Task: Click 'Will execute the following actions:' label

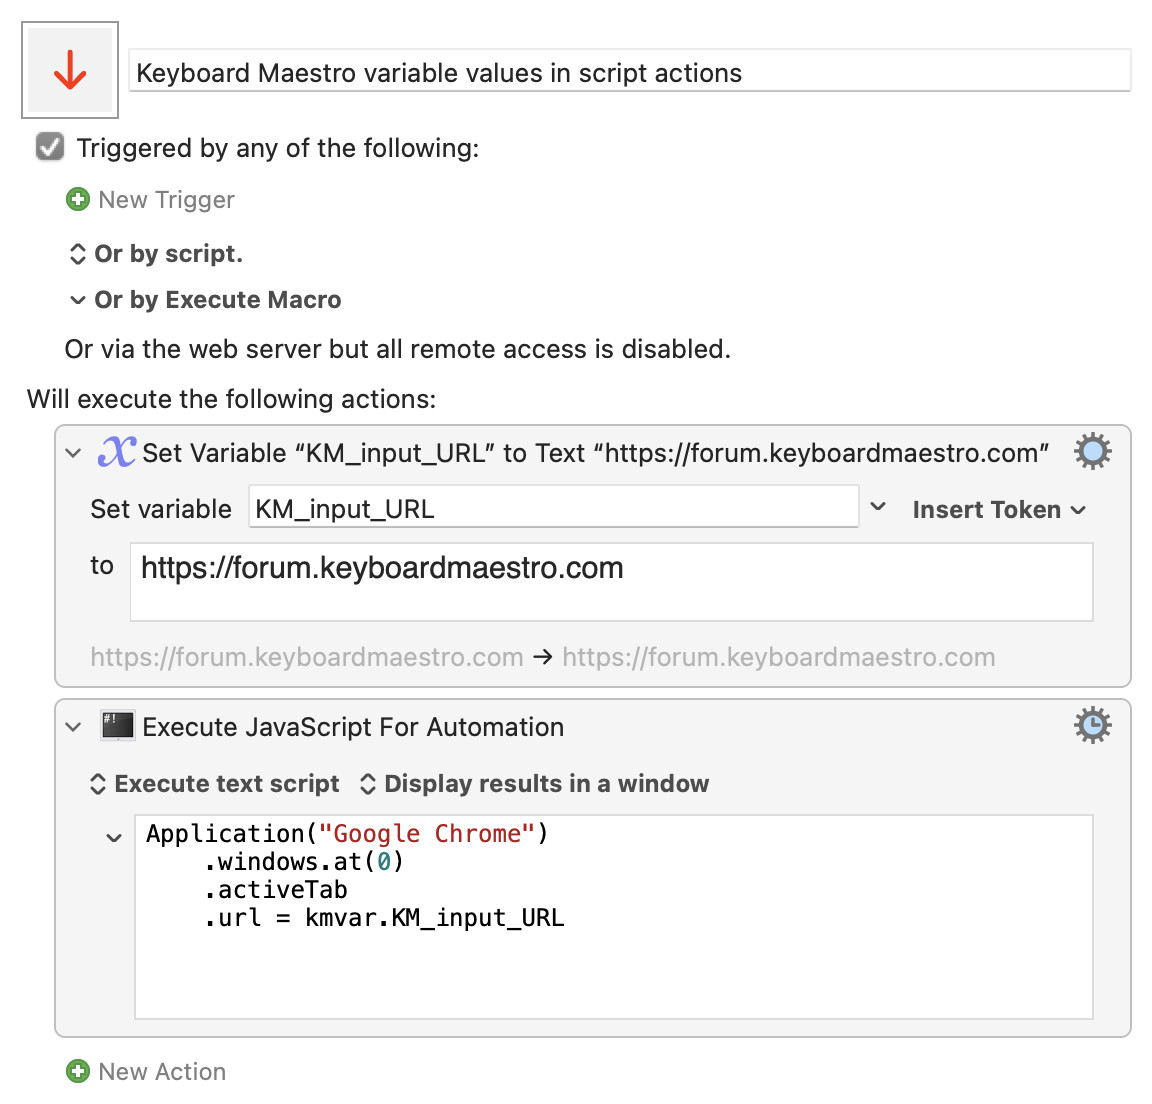Action: [x=231, y=399]
